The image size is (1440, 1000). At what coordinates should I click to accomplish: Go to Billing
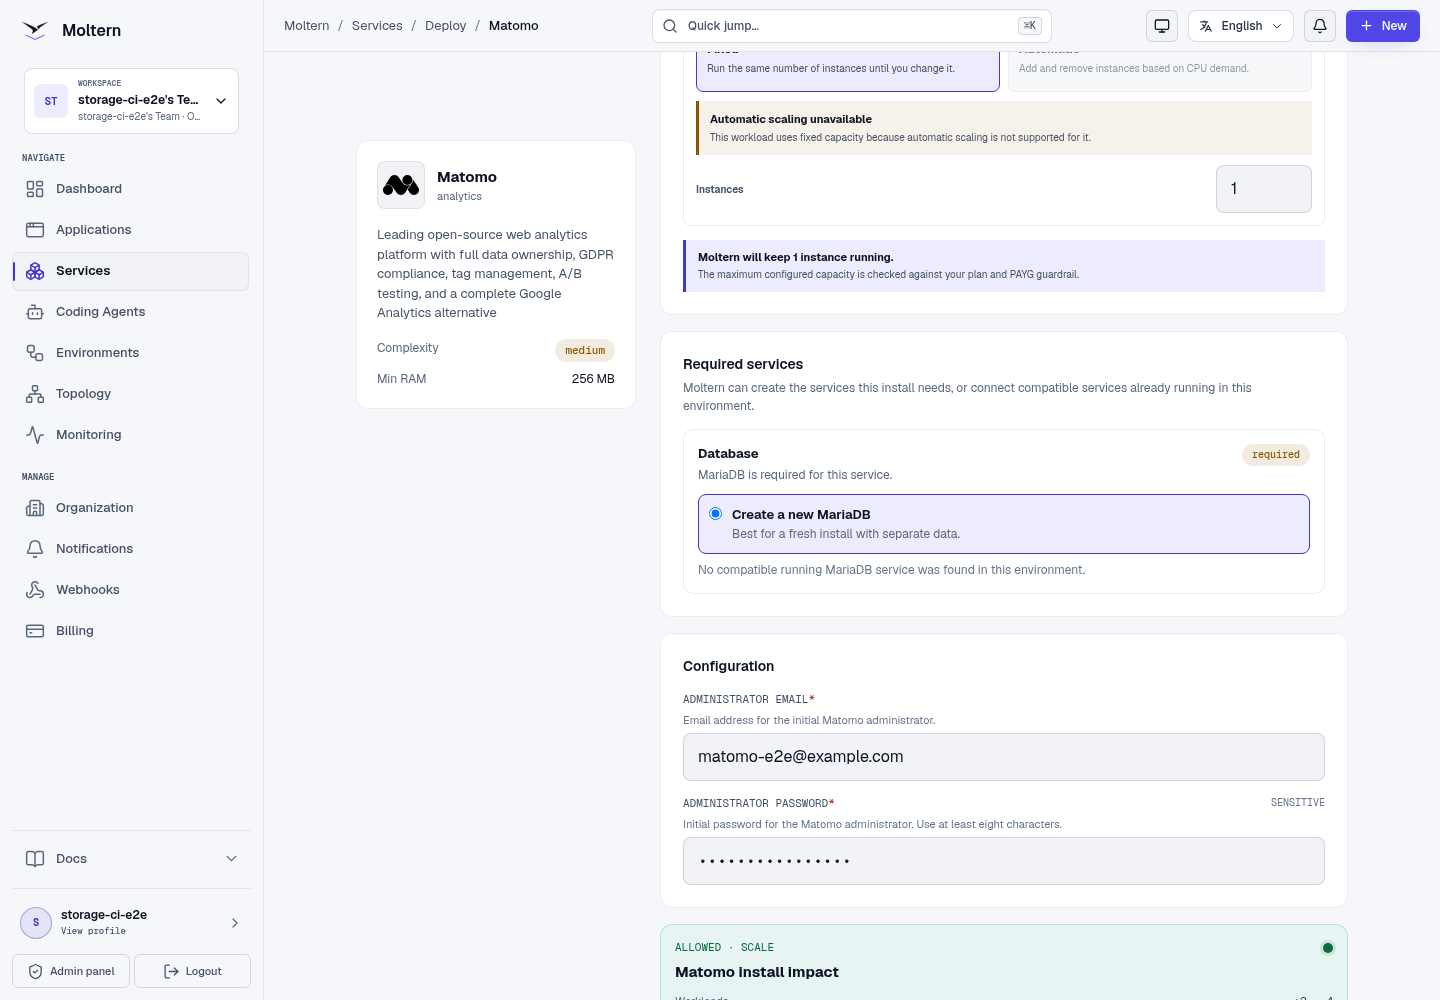[x=130, y=631]
